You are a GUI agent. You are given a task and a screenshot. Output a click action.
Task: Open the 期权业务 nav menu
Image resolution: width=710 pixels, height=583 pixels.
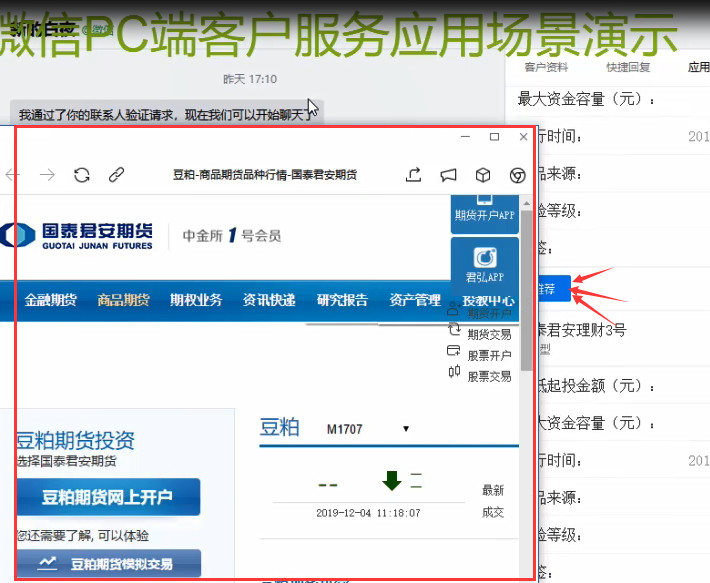tap(196, 300)
